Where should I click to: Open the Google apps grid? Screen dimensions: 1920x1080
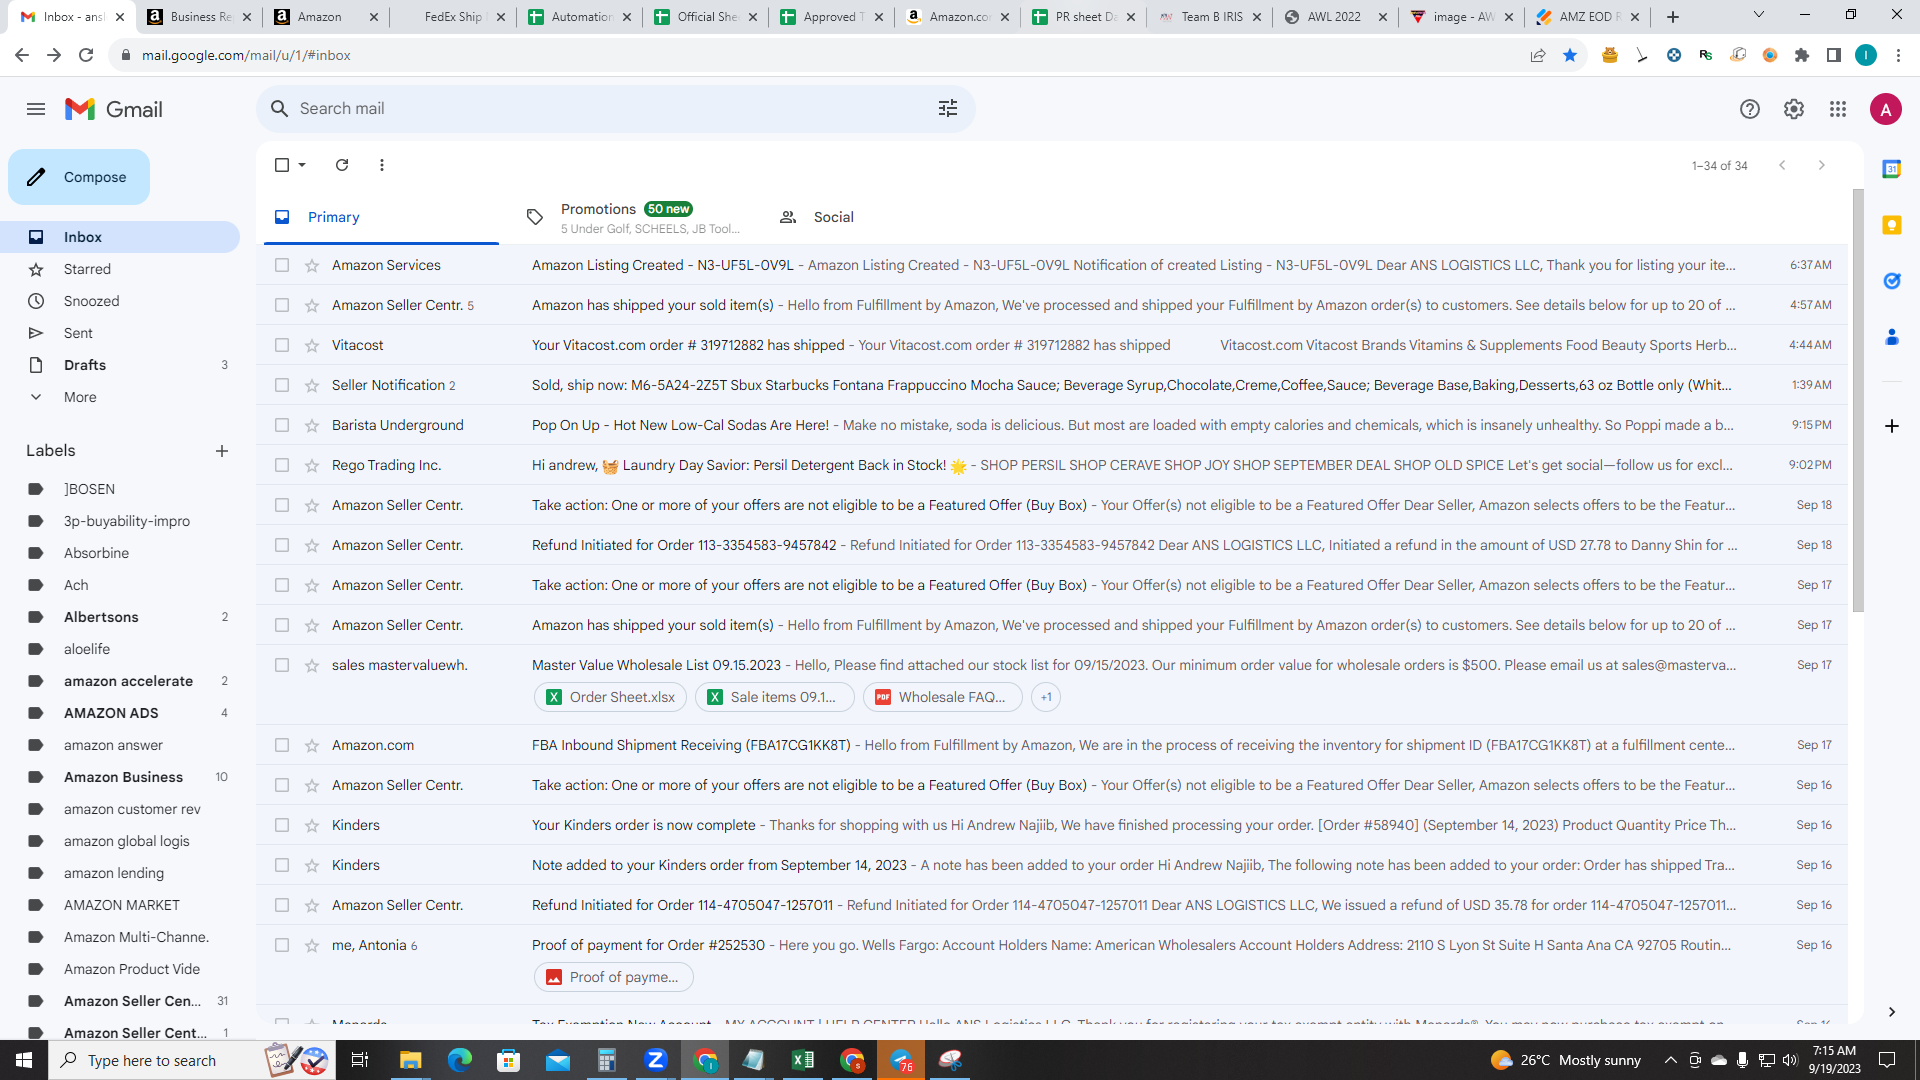point(1838,109)
